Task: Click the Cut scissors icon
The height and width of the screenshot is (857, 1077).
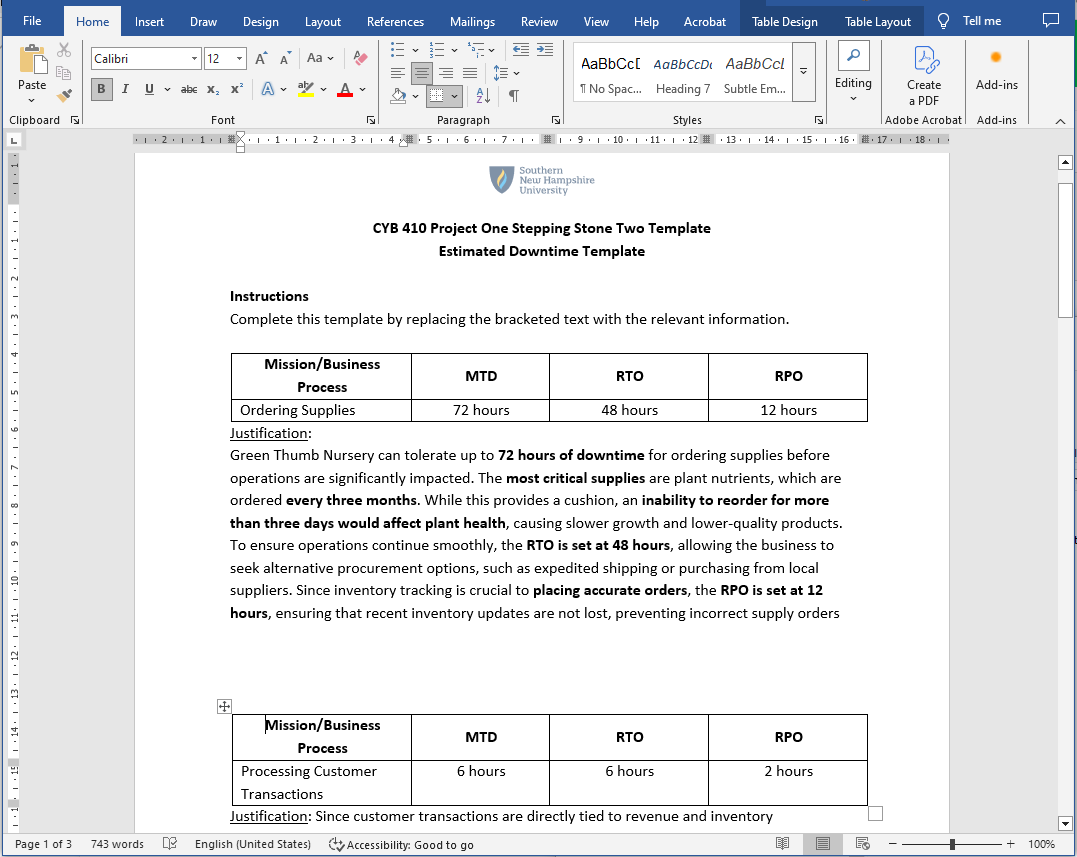Action: coord(64,49)
